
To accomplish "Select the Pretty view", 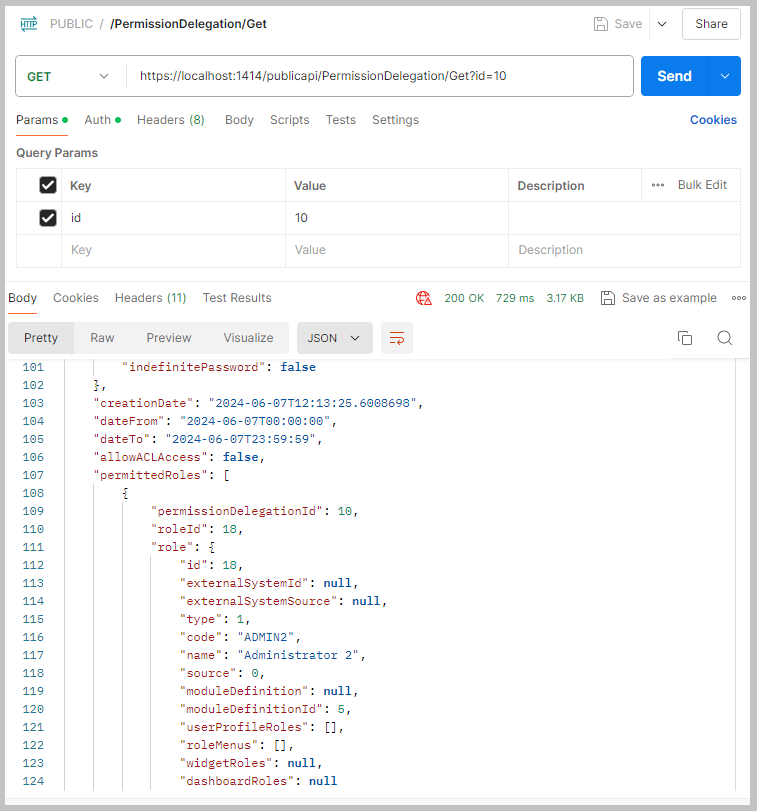I will [41, 338].
